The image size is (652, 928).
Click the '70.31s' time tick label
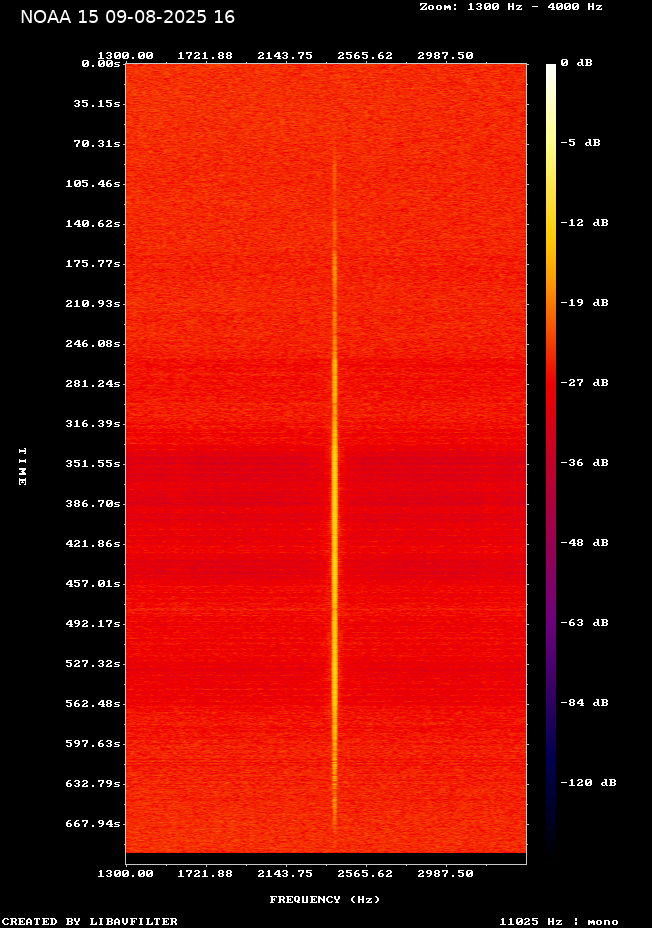click(x=97, y=143)
